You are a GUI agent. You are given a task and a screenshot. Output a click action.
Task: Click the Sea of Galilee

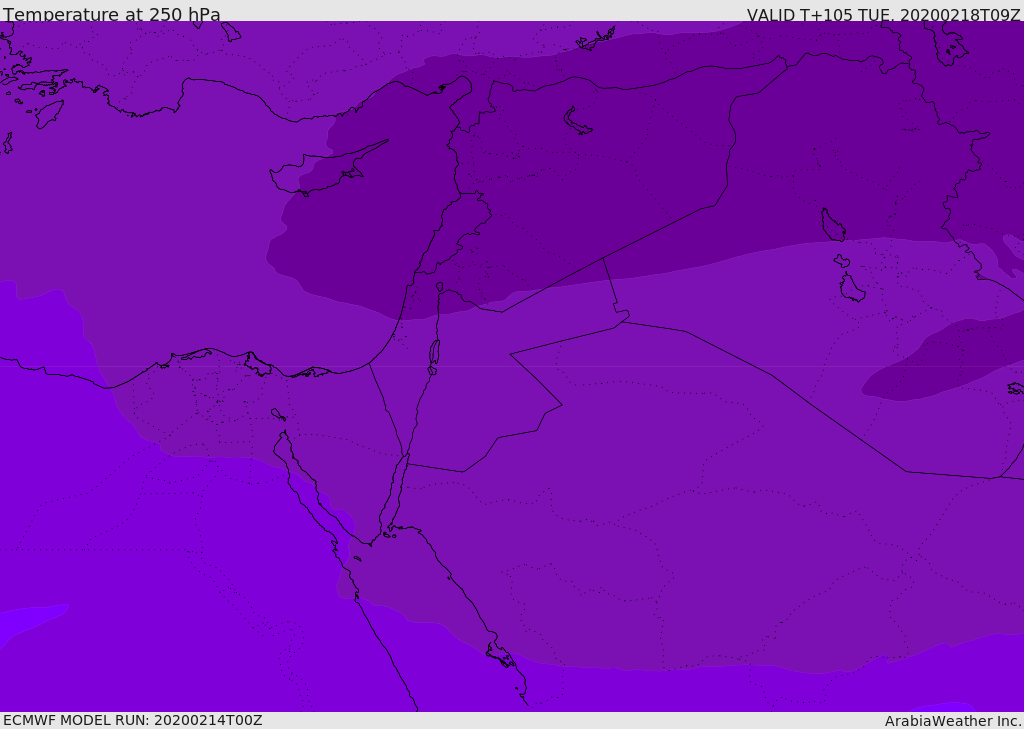[x=439, y=287]
